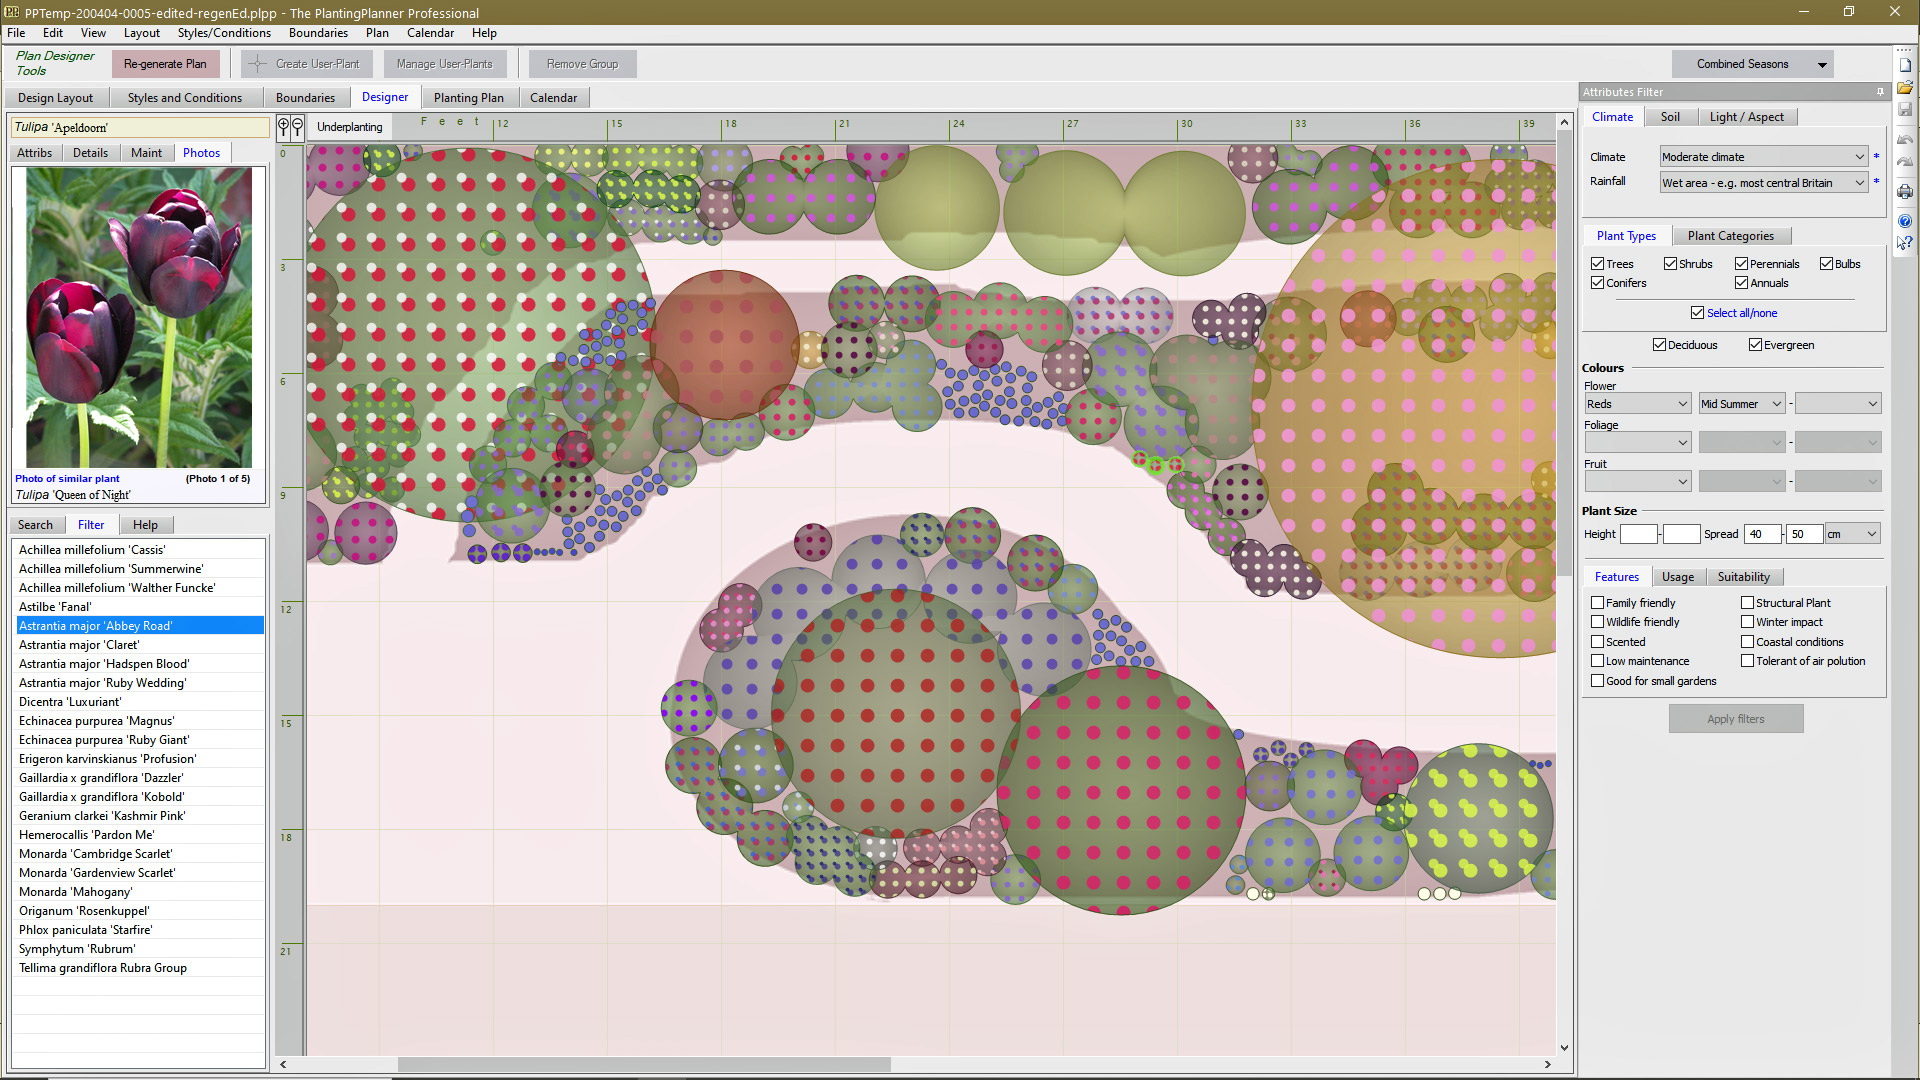Open help via blue question icon
This screenshot has height=1080, width=1920.
click(x=1905, y=221)
